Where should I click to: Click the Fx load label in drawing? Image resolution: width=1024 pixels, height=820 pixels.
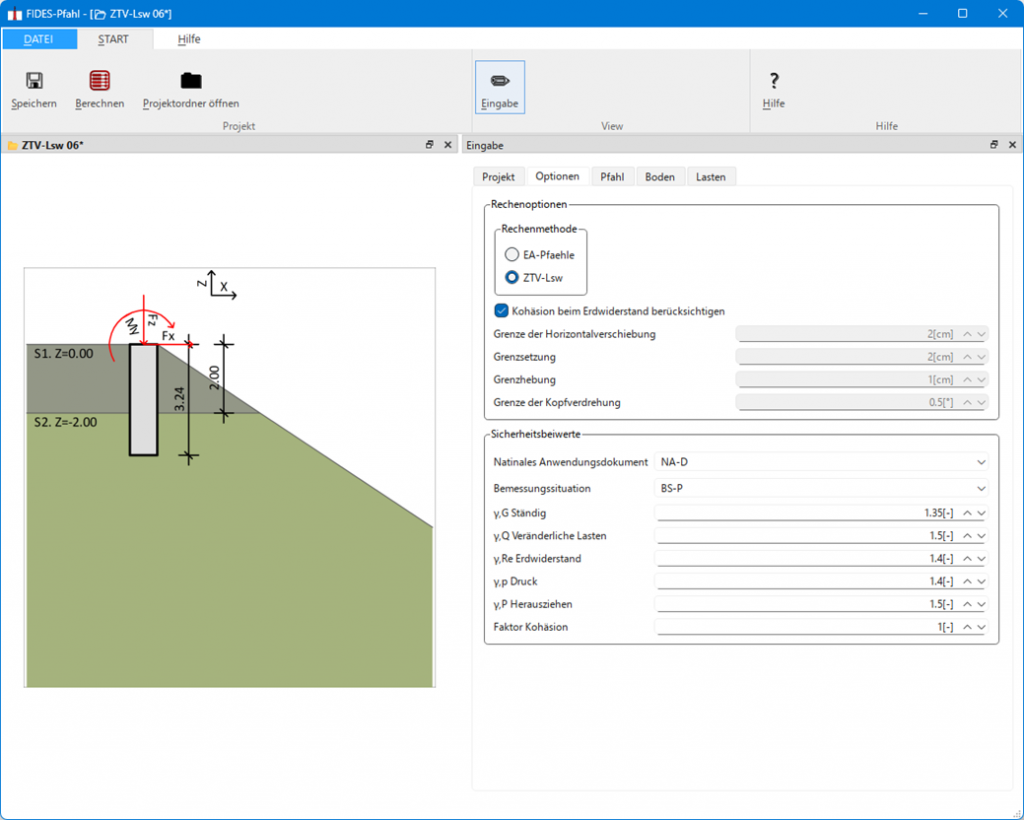(x=168, y=336)
